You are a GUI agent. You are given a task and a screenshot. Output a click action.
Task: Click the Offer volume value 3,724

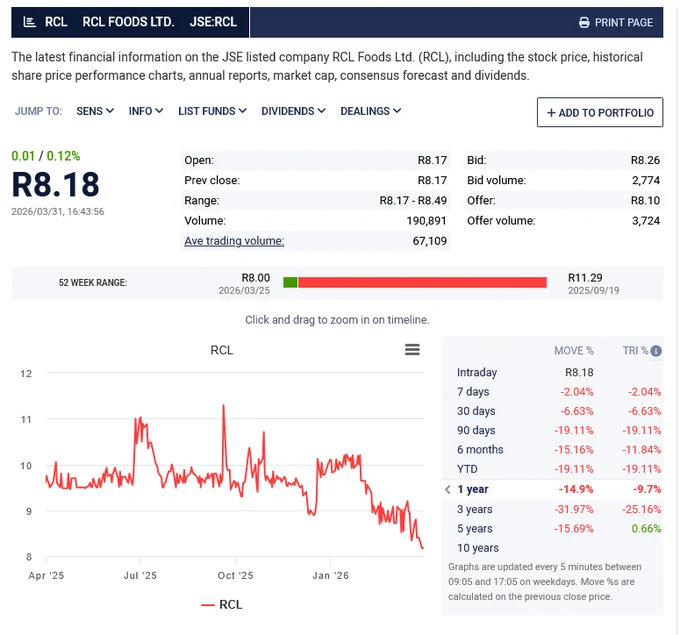point(646,221)
